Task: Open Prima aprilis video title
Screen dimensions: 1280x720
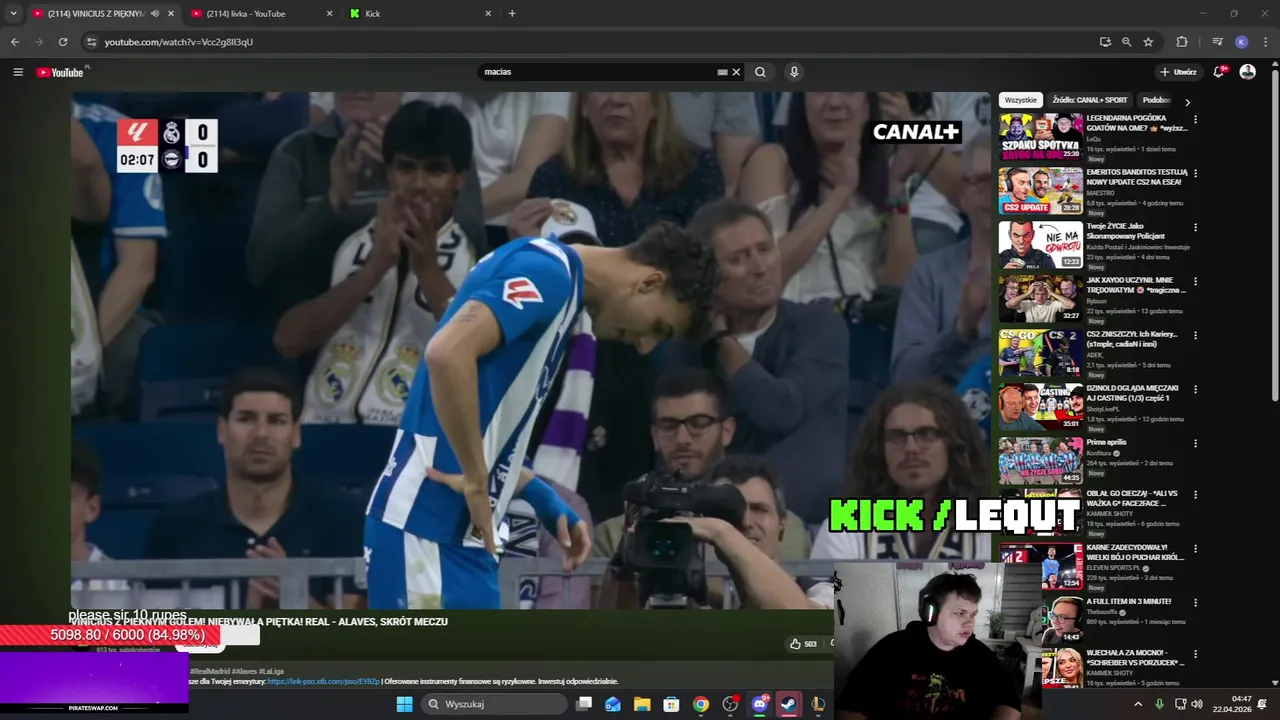Action: click(1106, 442)
